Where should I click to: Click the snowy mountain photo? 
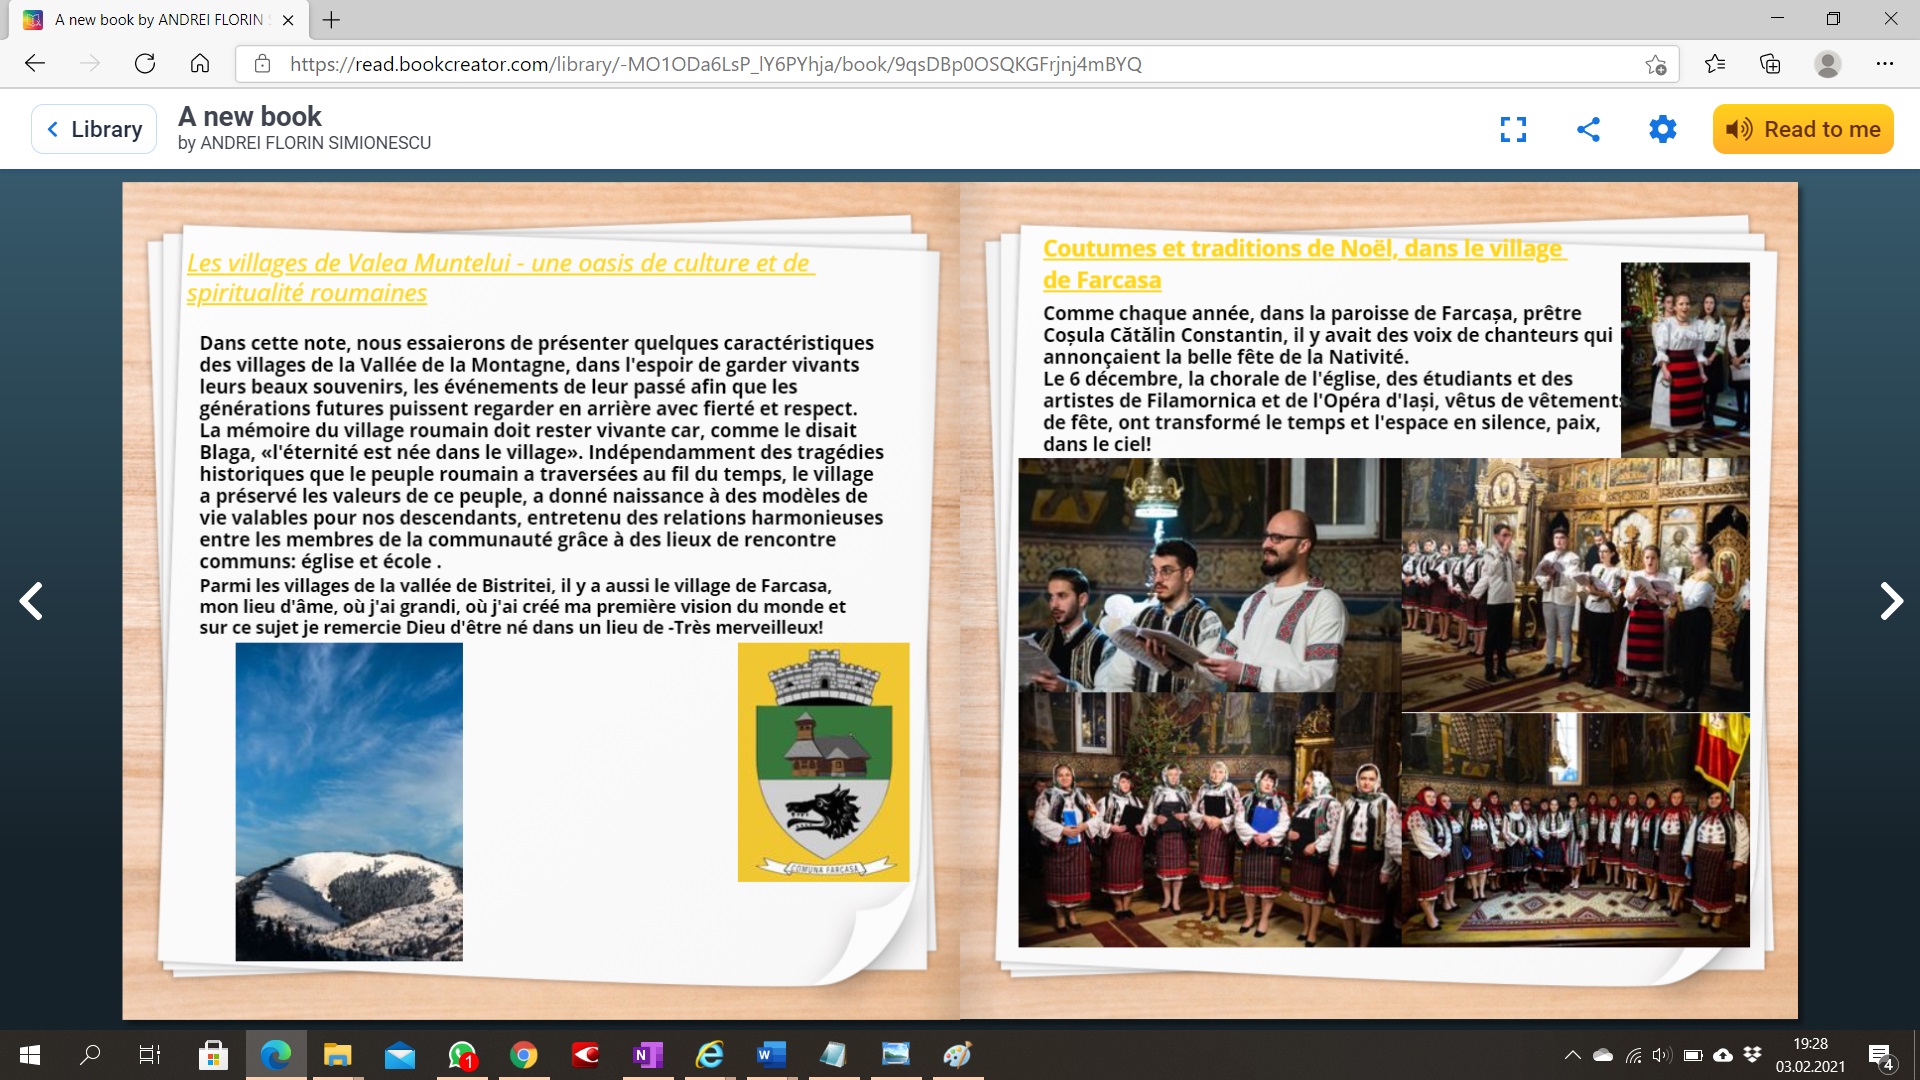click(349, 801)
